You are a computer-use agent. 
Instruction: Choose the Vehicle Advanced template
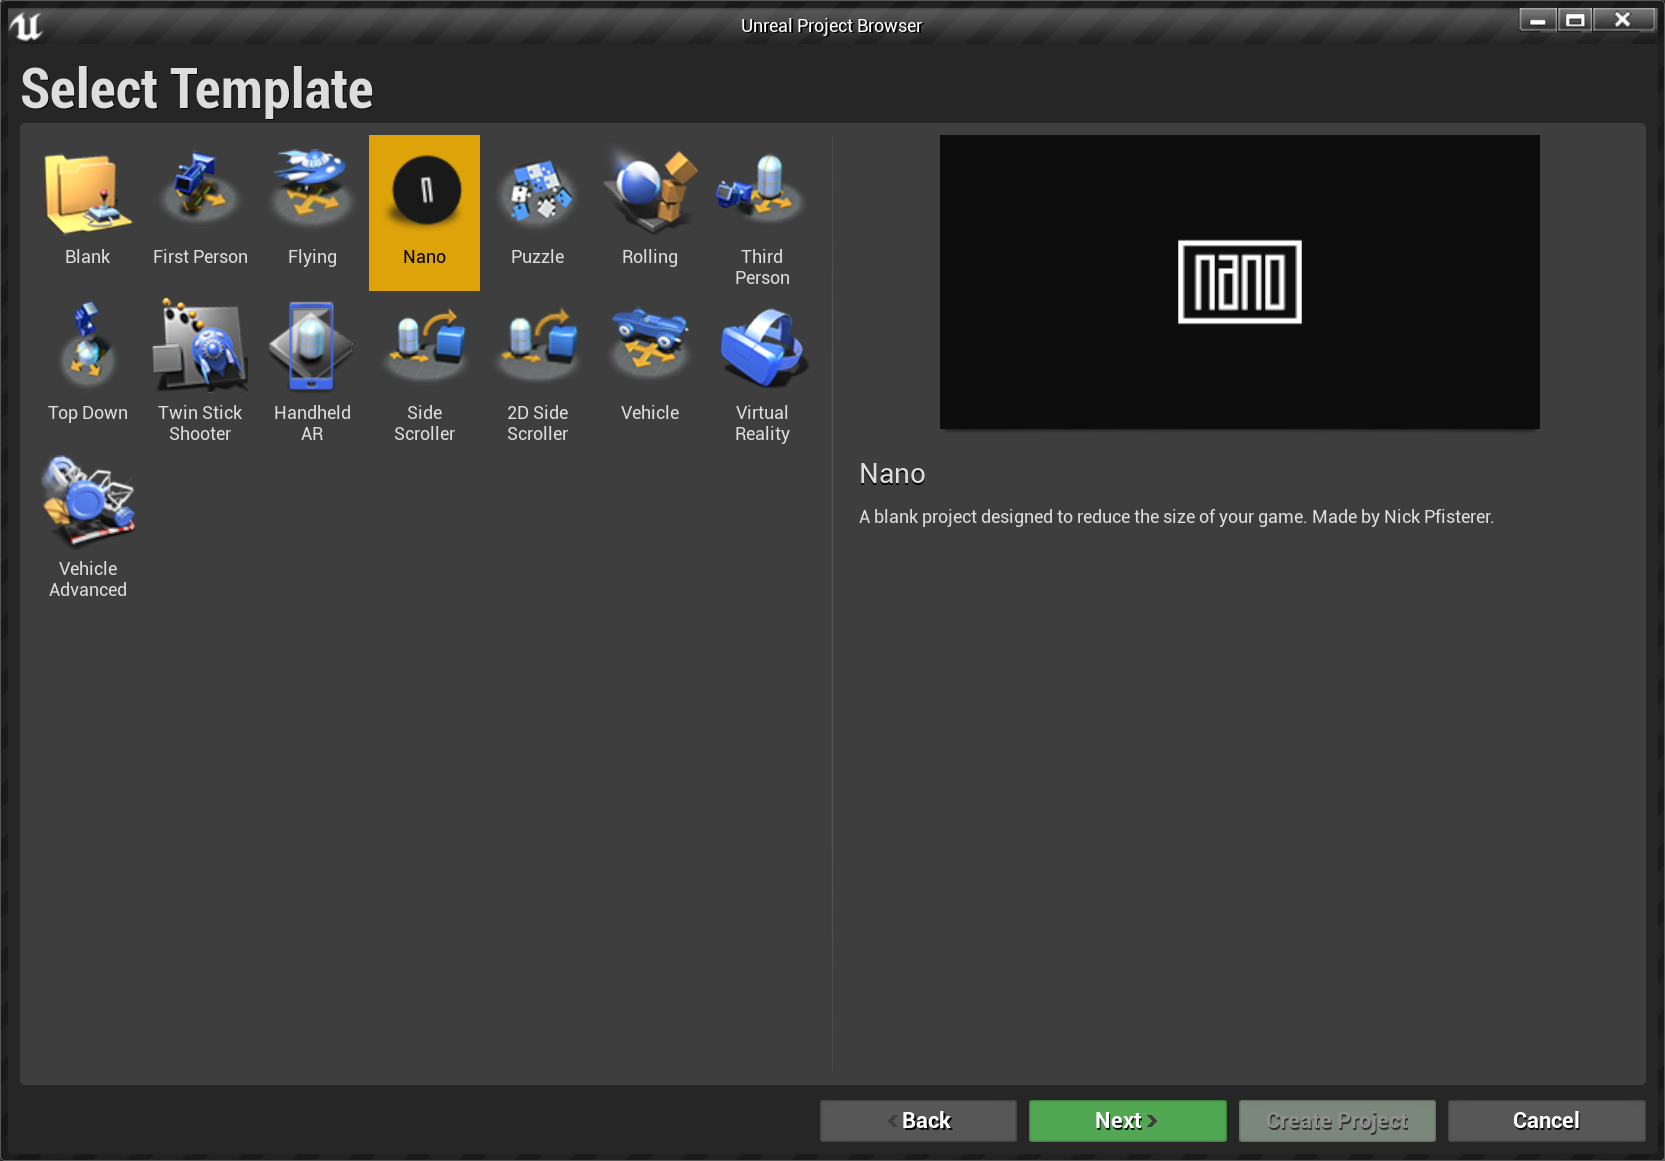coord(88,525)
